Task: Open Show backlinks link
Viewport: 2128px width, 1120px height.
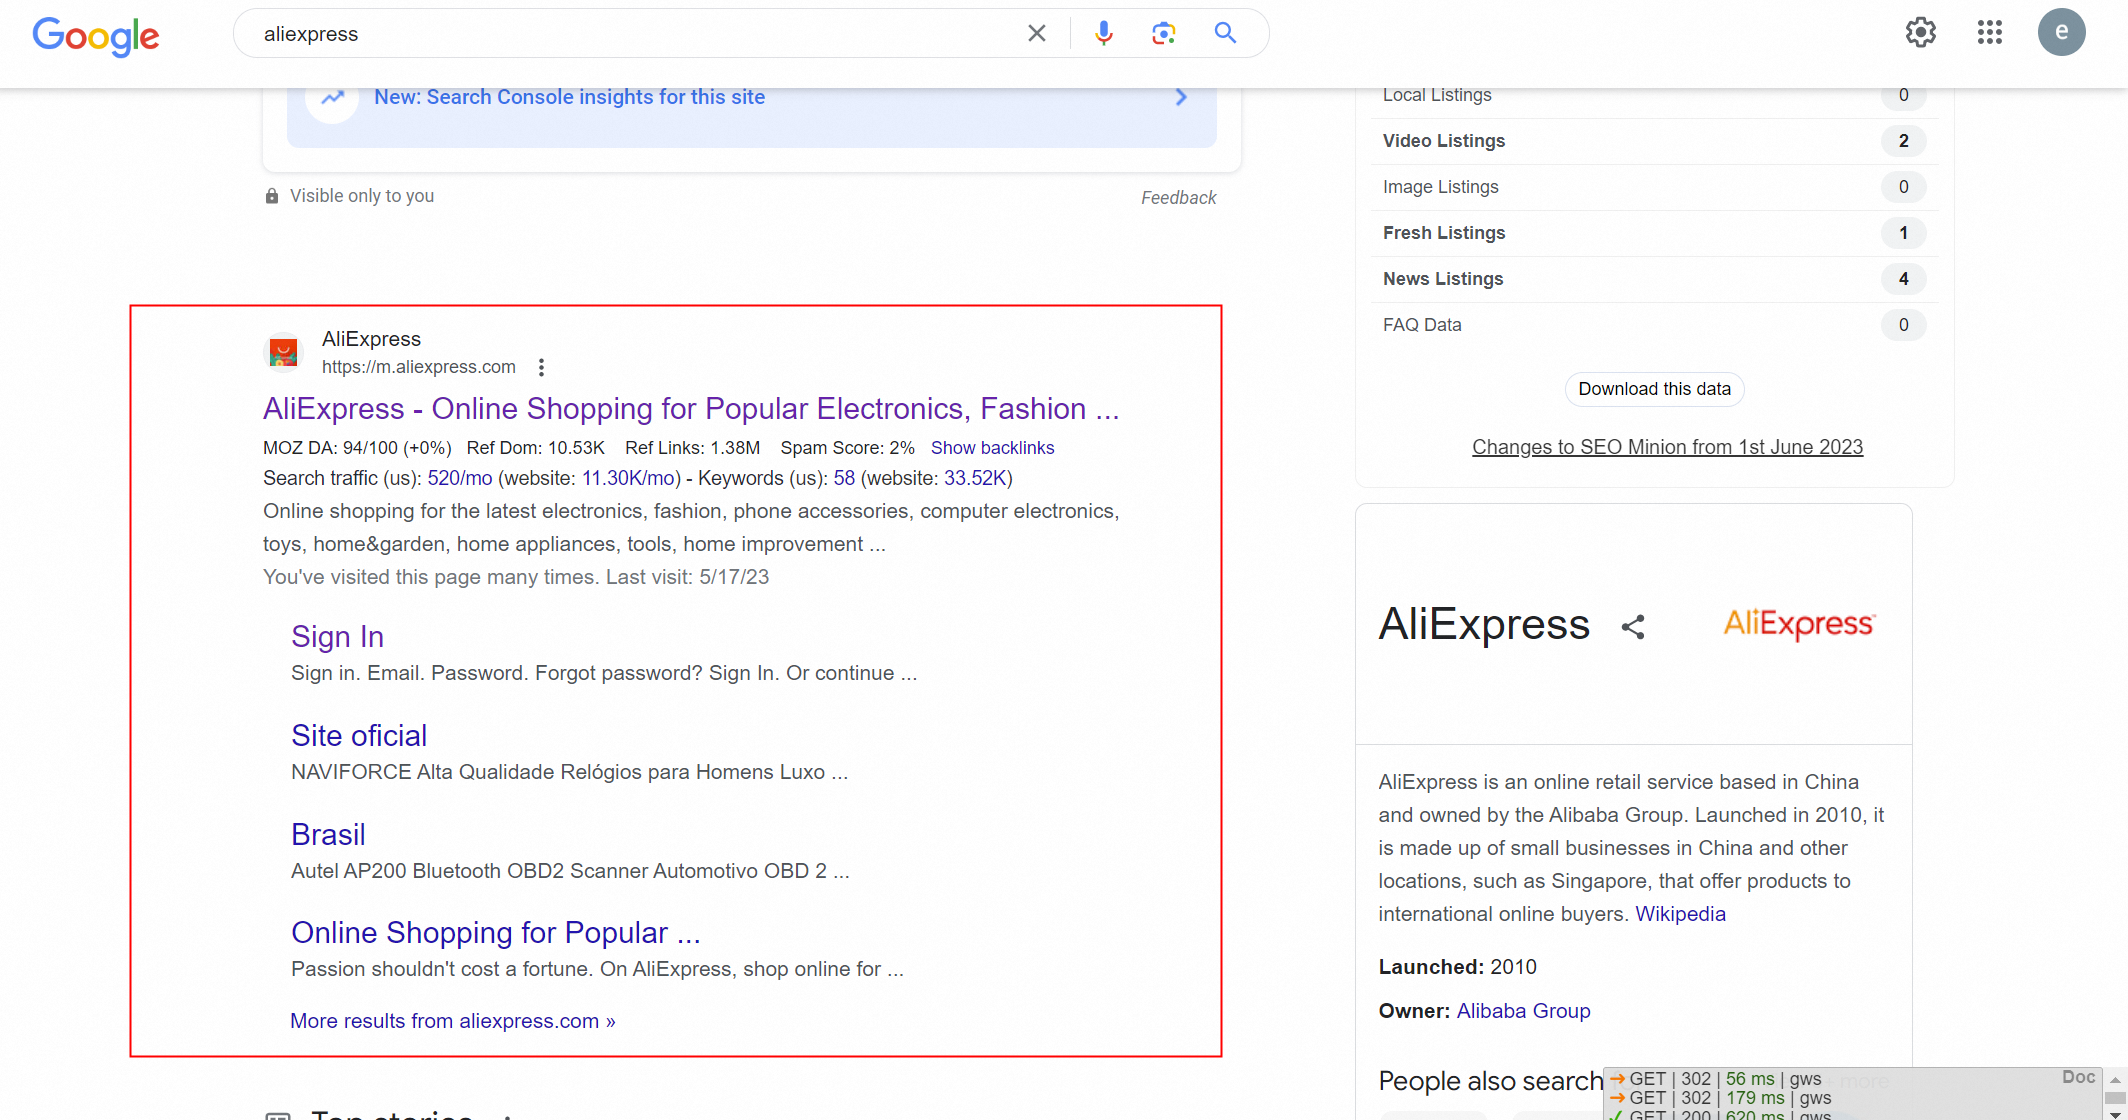Action: pyautogui.click(x=992, y=448)
